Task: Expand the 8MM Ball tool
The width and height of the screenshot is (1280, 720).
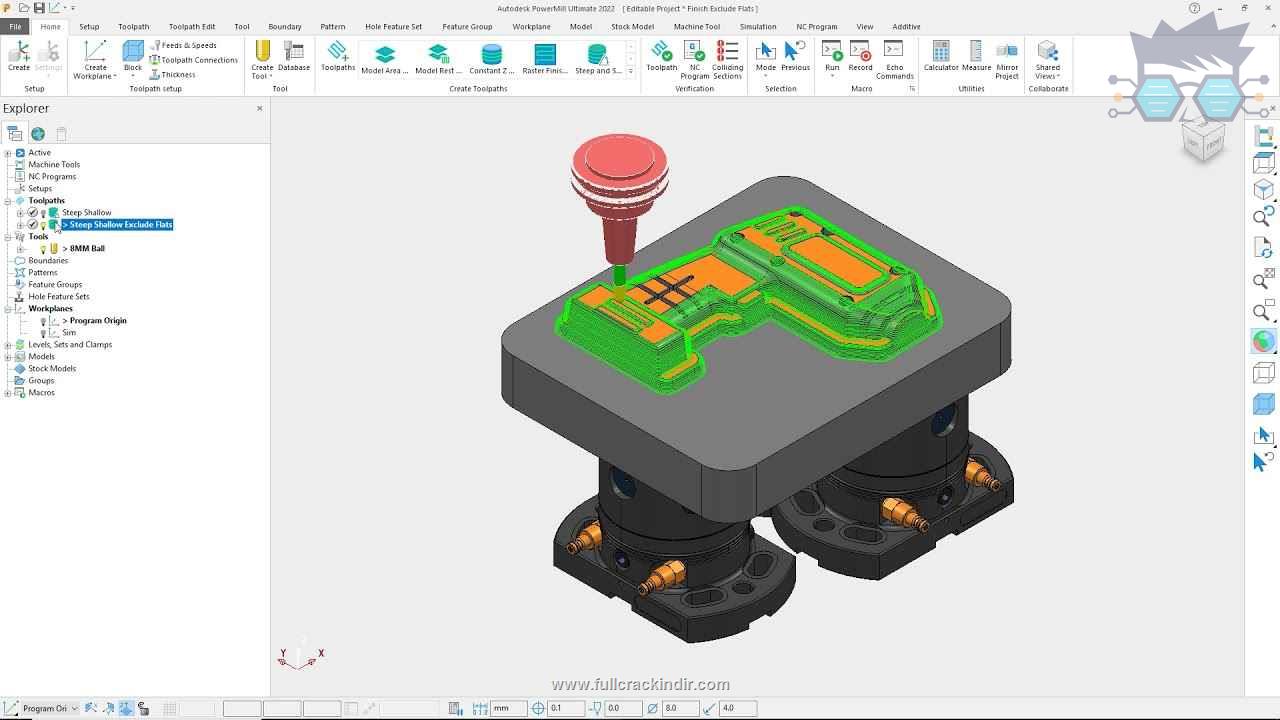Action: point(20,249)
